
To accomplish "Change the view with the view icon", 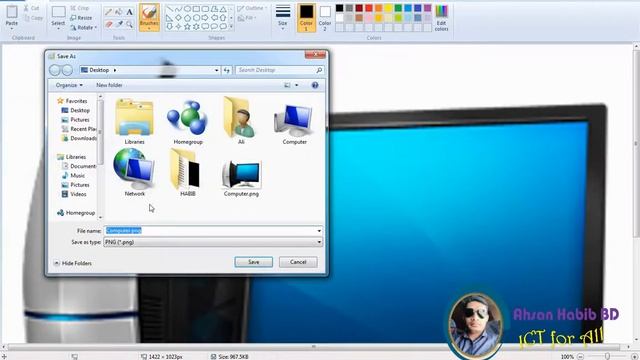I will (x=287, y=85).
